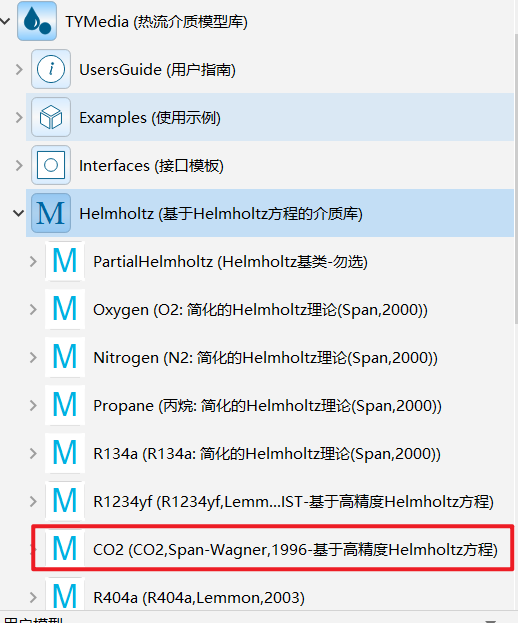Click the UsersGuide info icon

51,69
